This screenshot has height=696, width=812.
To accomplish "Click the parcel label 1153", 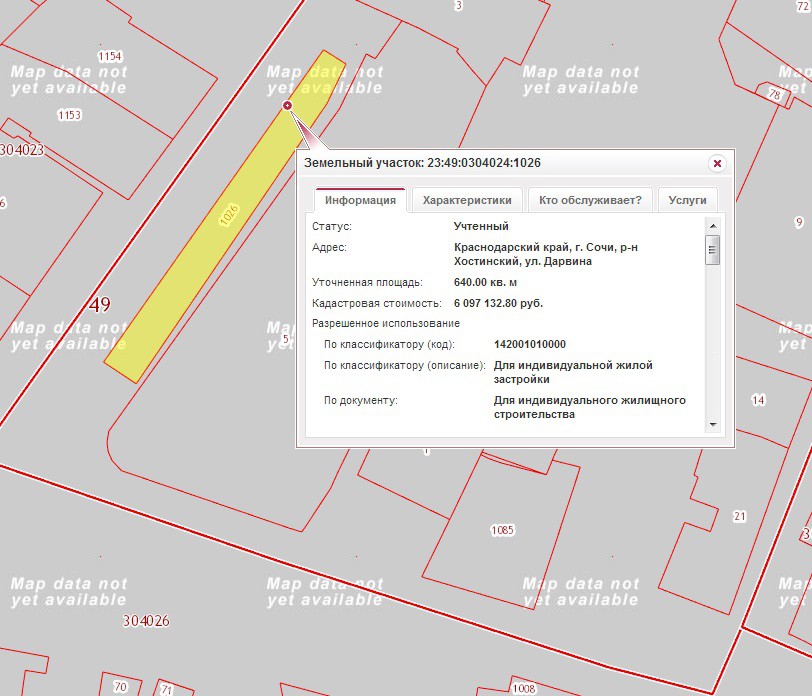I will click(69, 114).
